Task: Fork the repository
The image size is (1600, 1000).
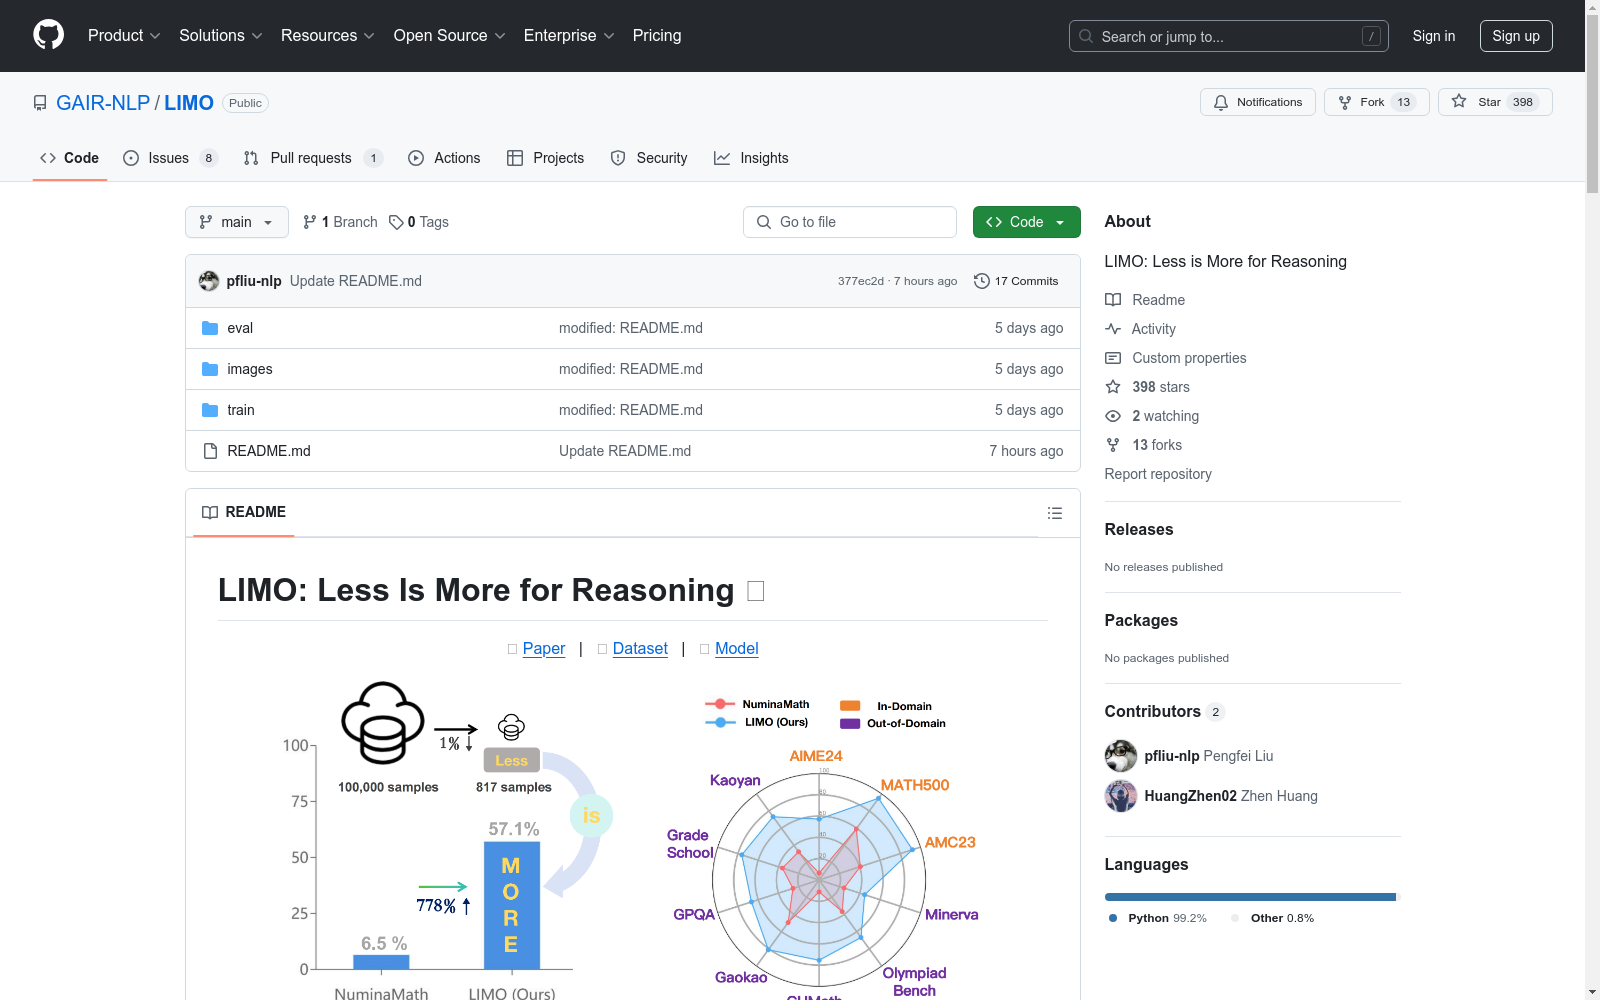Action: tap(1377, 102)
